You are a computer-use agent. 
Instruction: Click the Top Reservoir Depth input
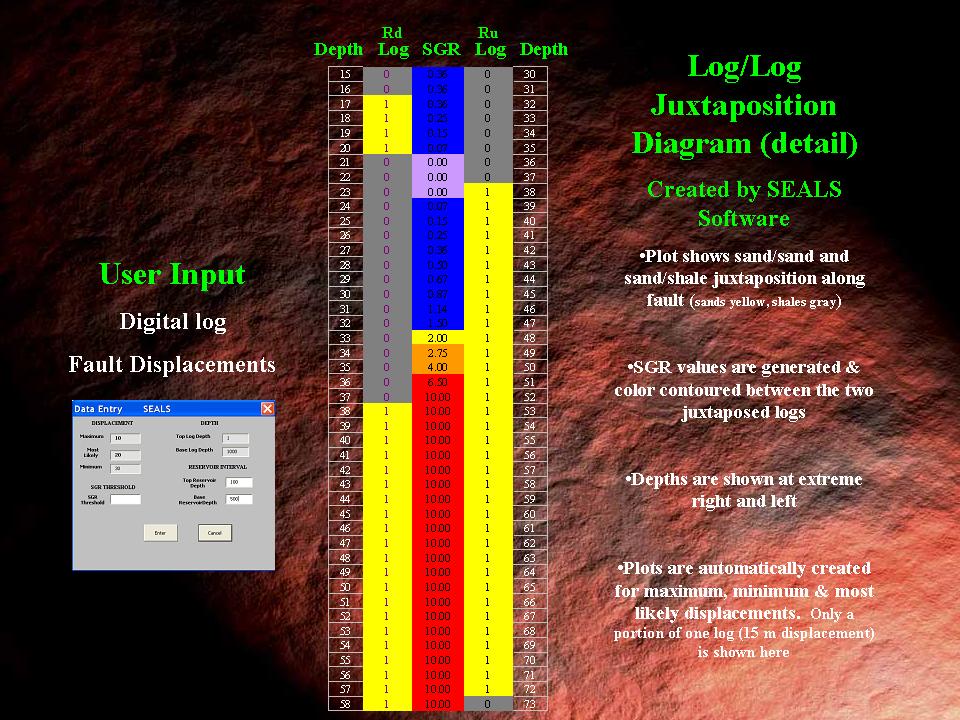pyautogui.click(x=238, y=482)
